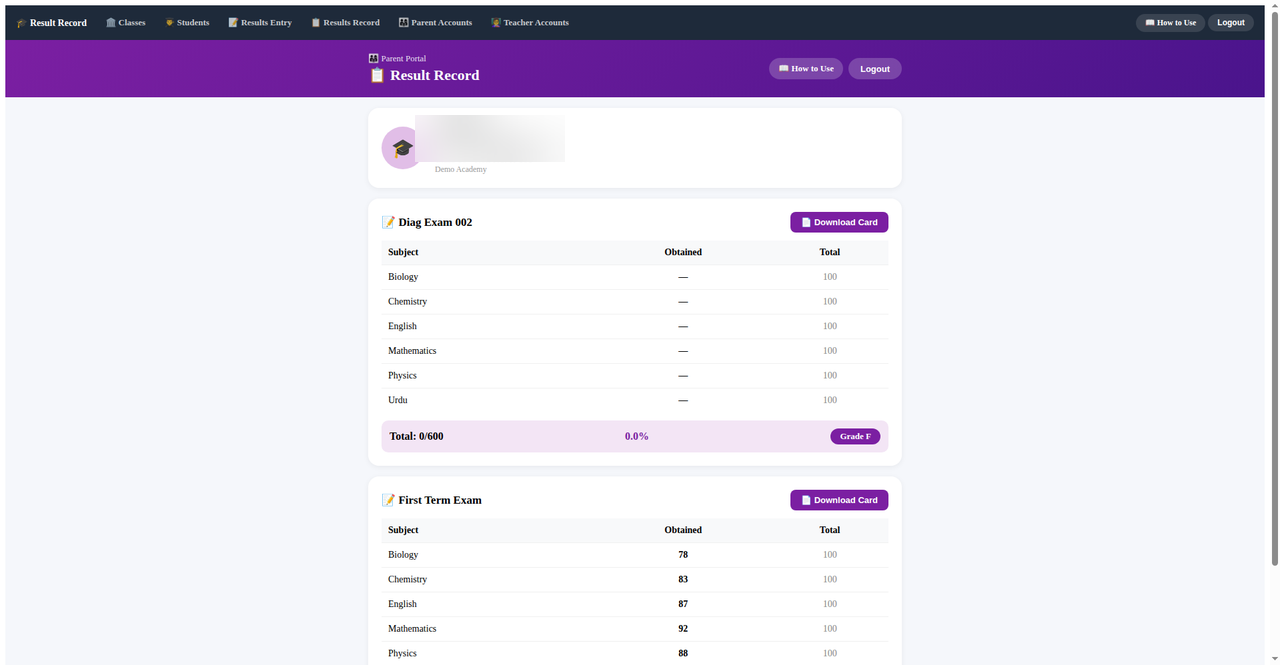Click Biology score 78 in First Term
The image size is (1280, 665).
pyautogui.click(x=683, y=555)
